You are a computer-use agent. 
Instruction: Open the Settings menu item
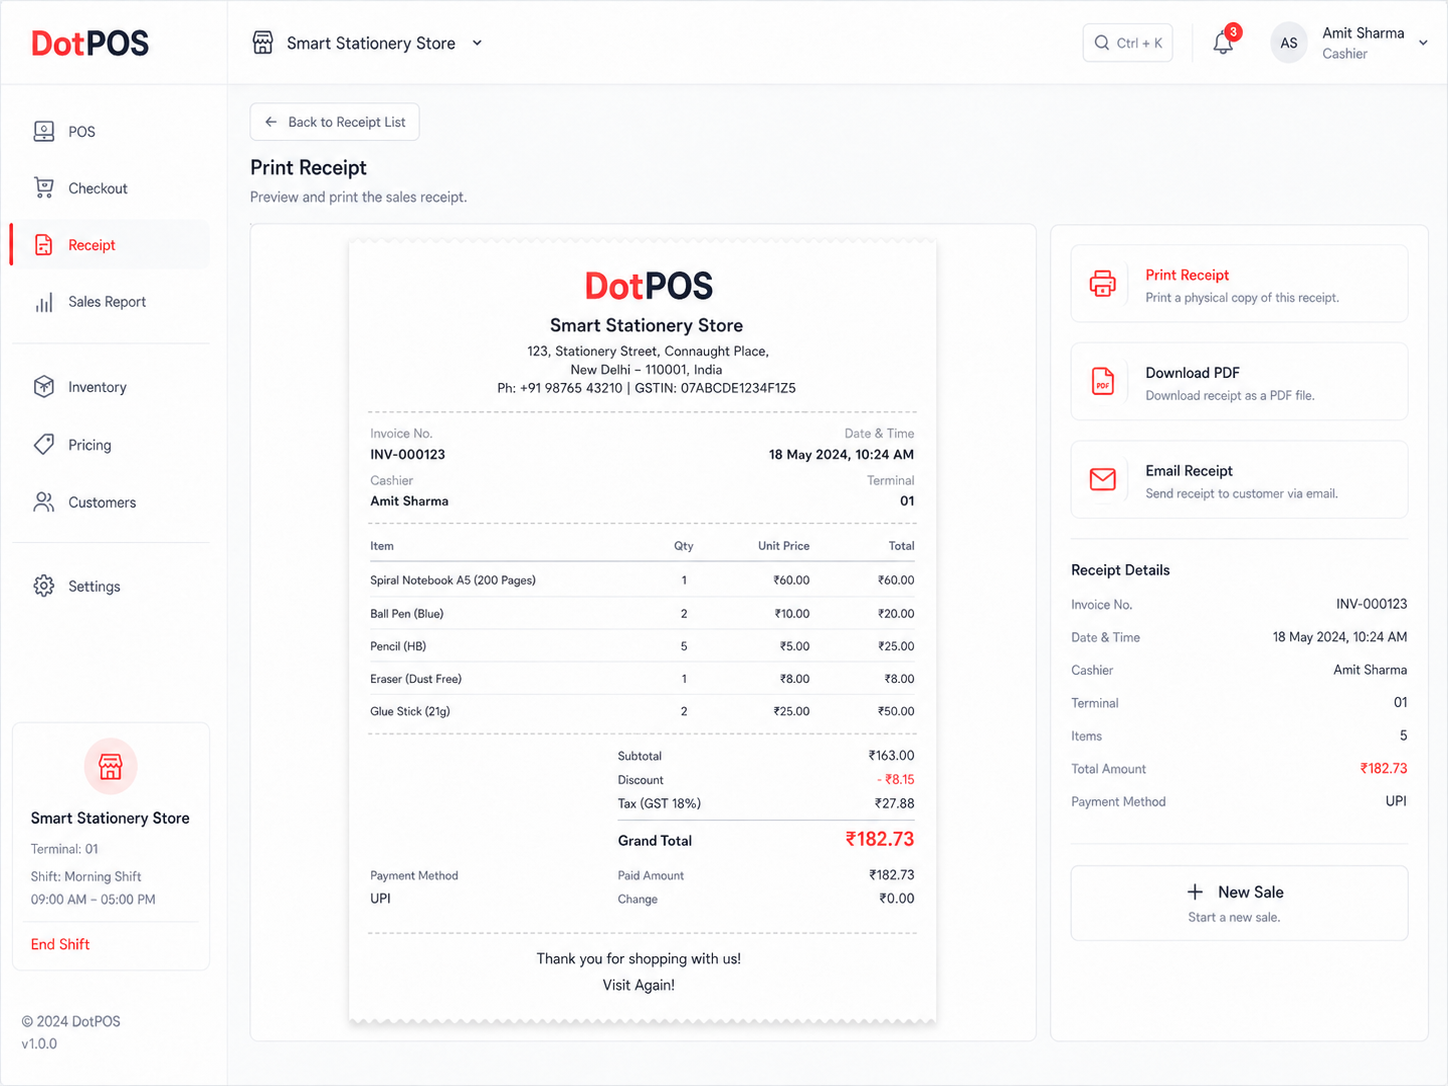tap(110, 586)
